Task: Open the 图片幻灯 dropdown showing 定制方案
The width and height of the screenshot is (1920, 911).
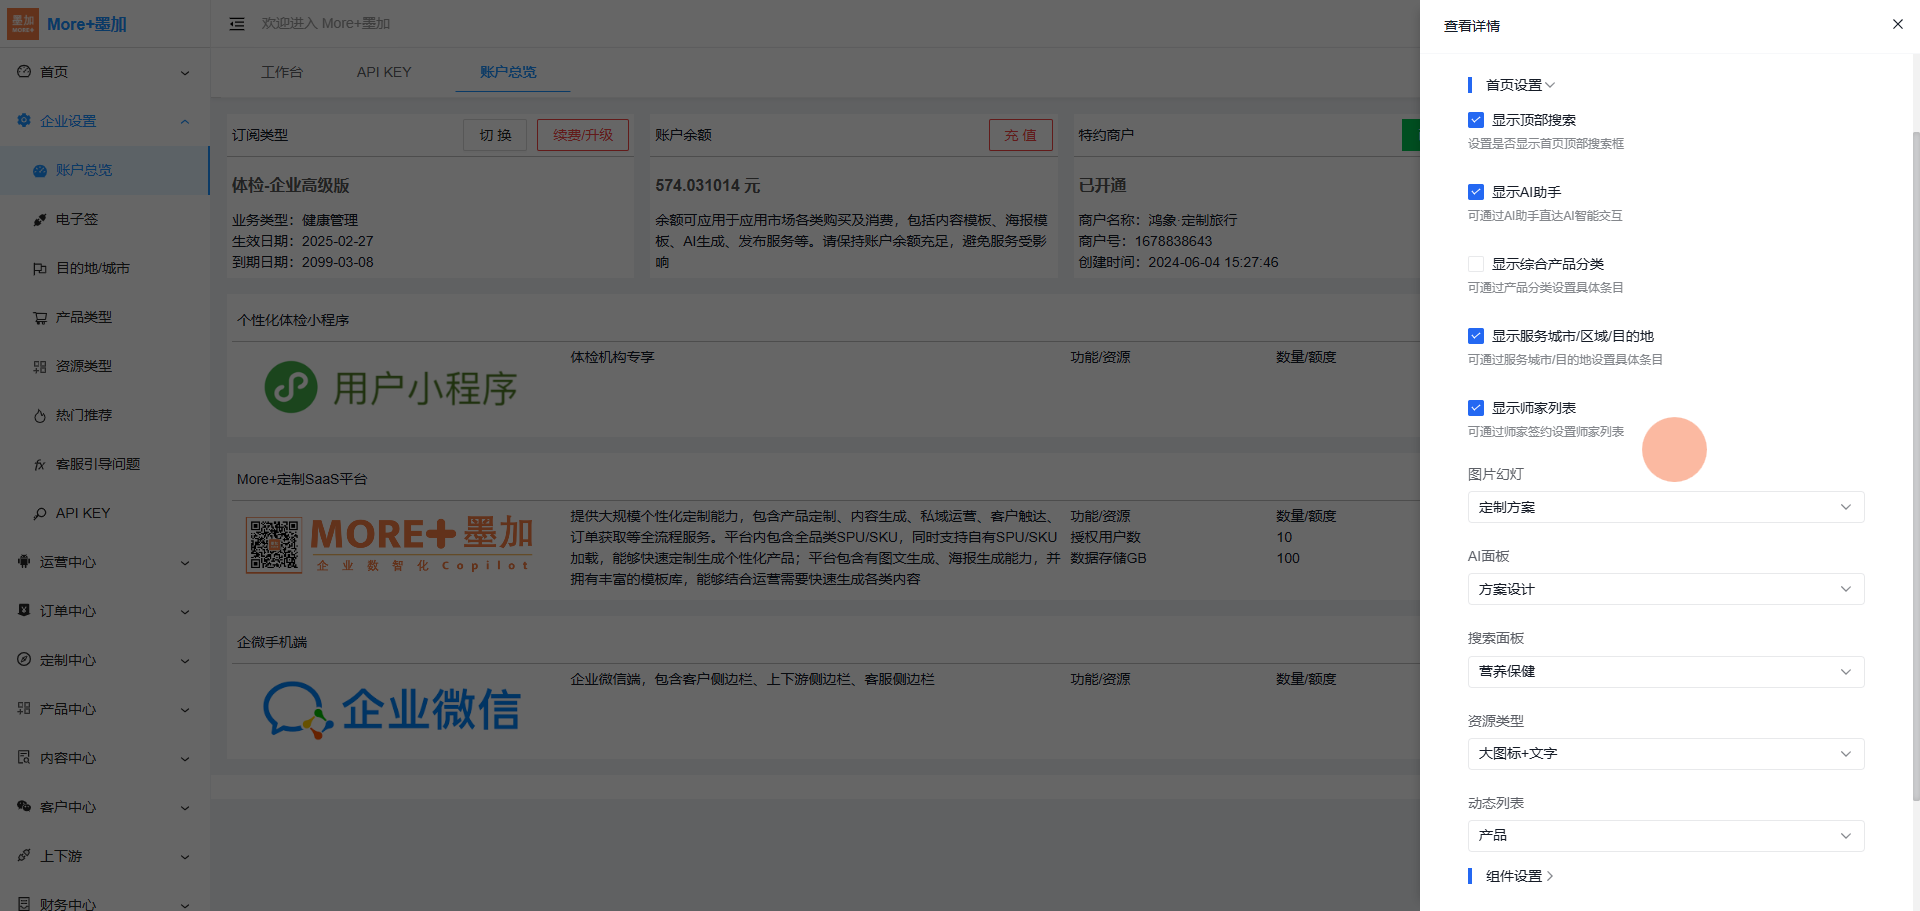Action: point(1665,507)
